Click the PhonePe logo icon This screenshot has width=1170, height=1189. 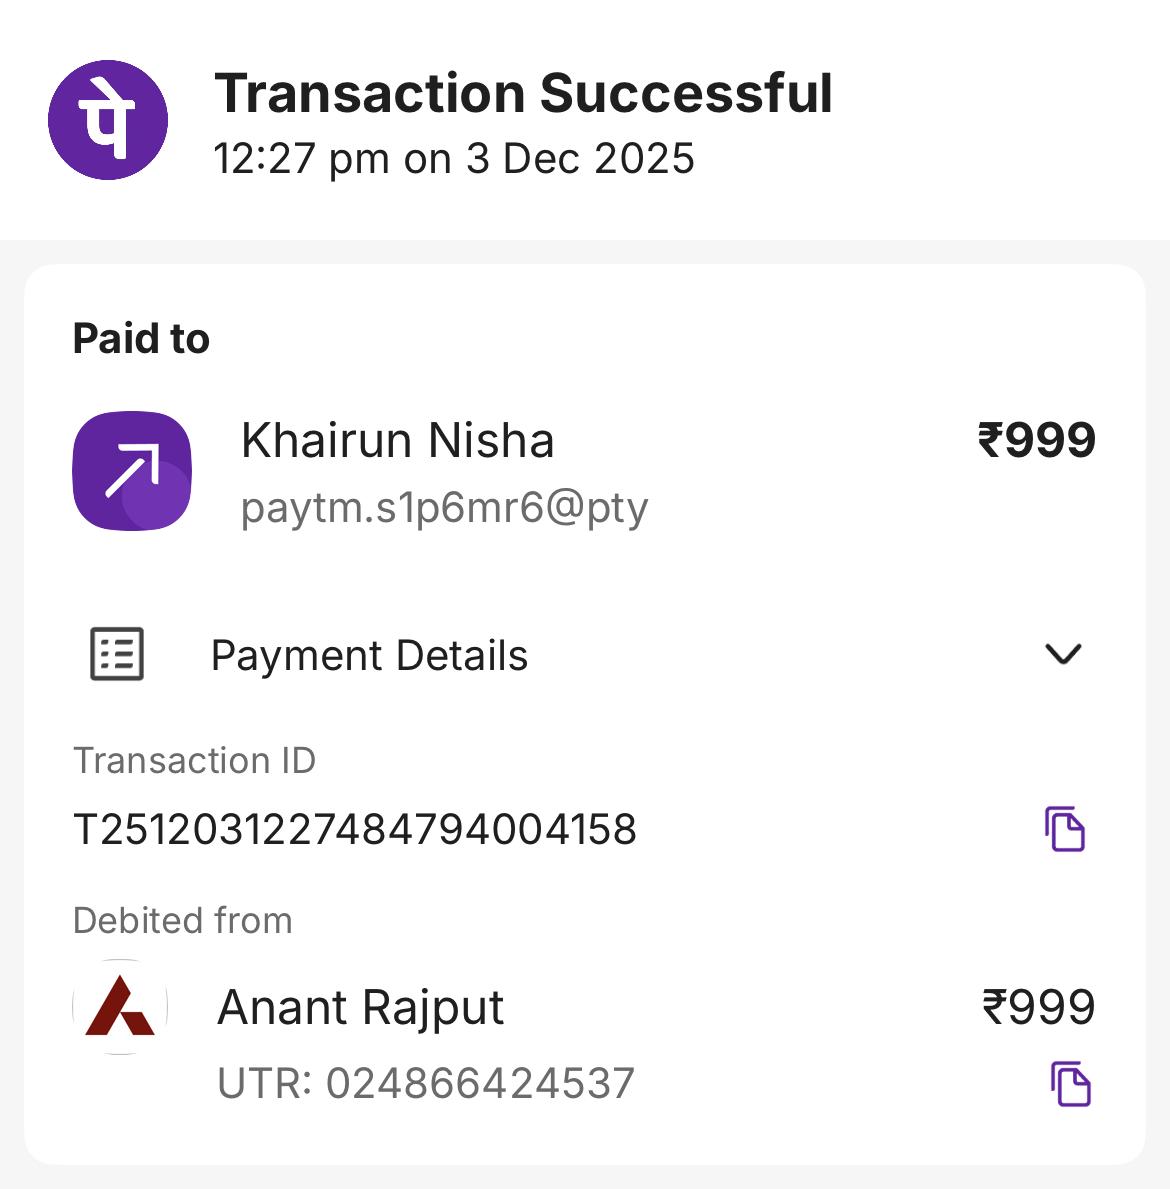coord(108,120)
